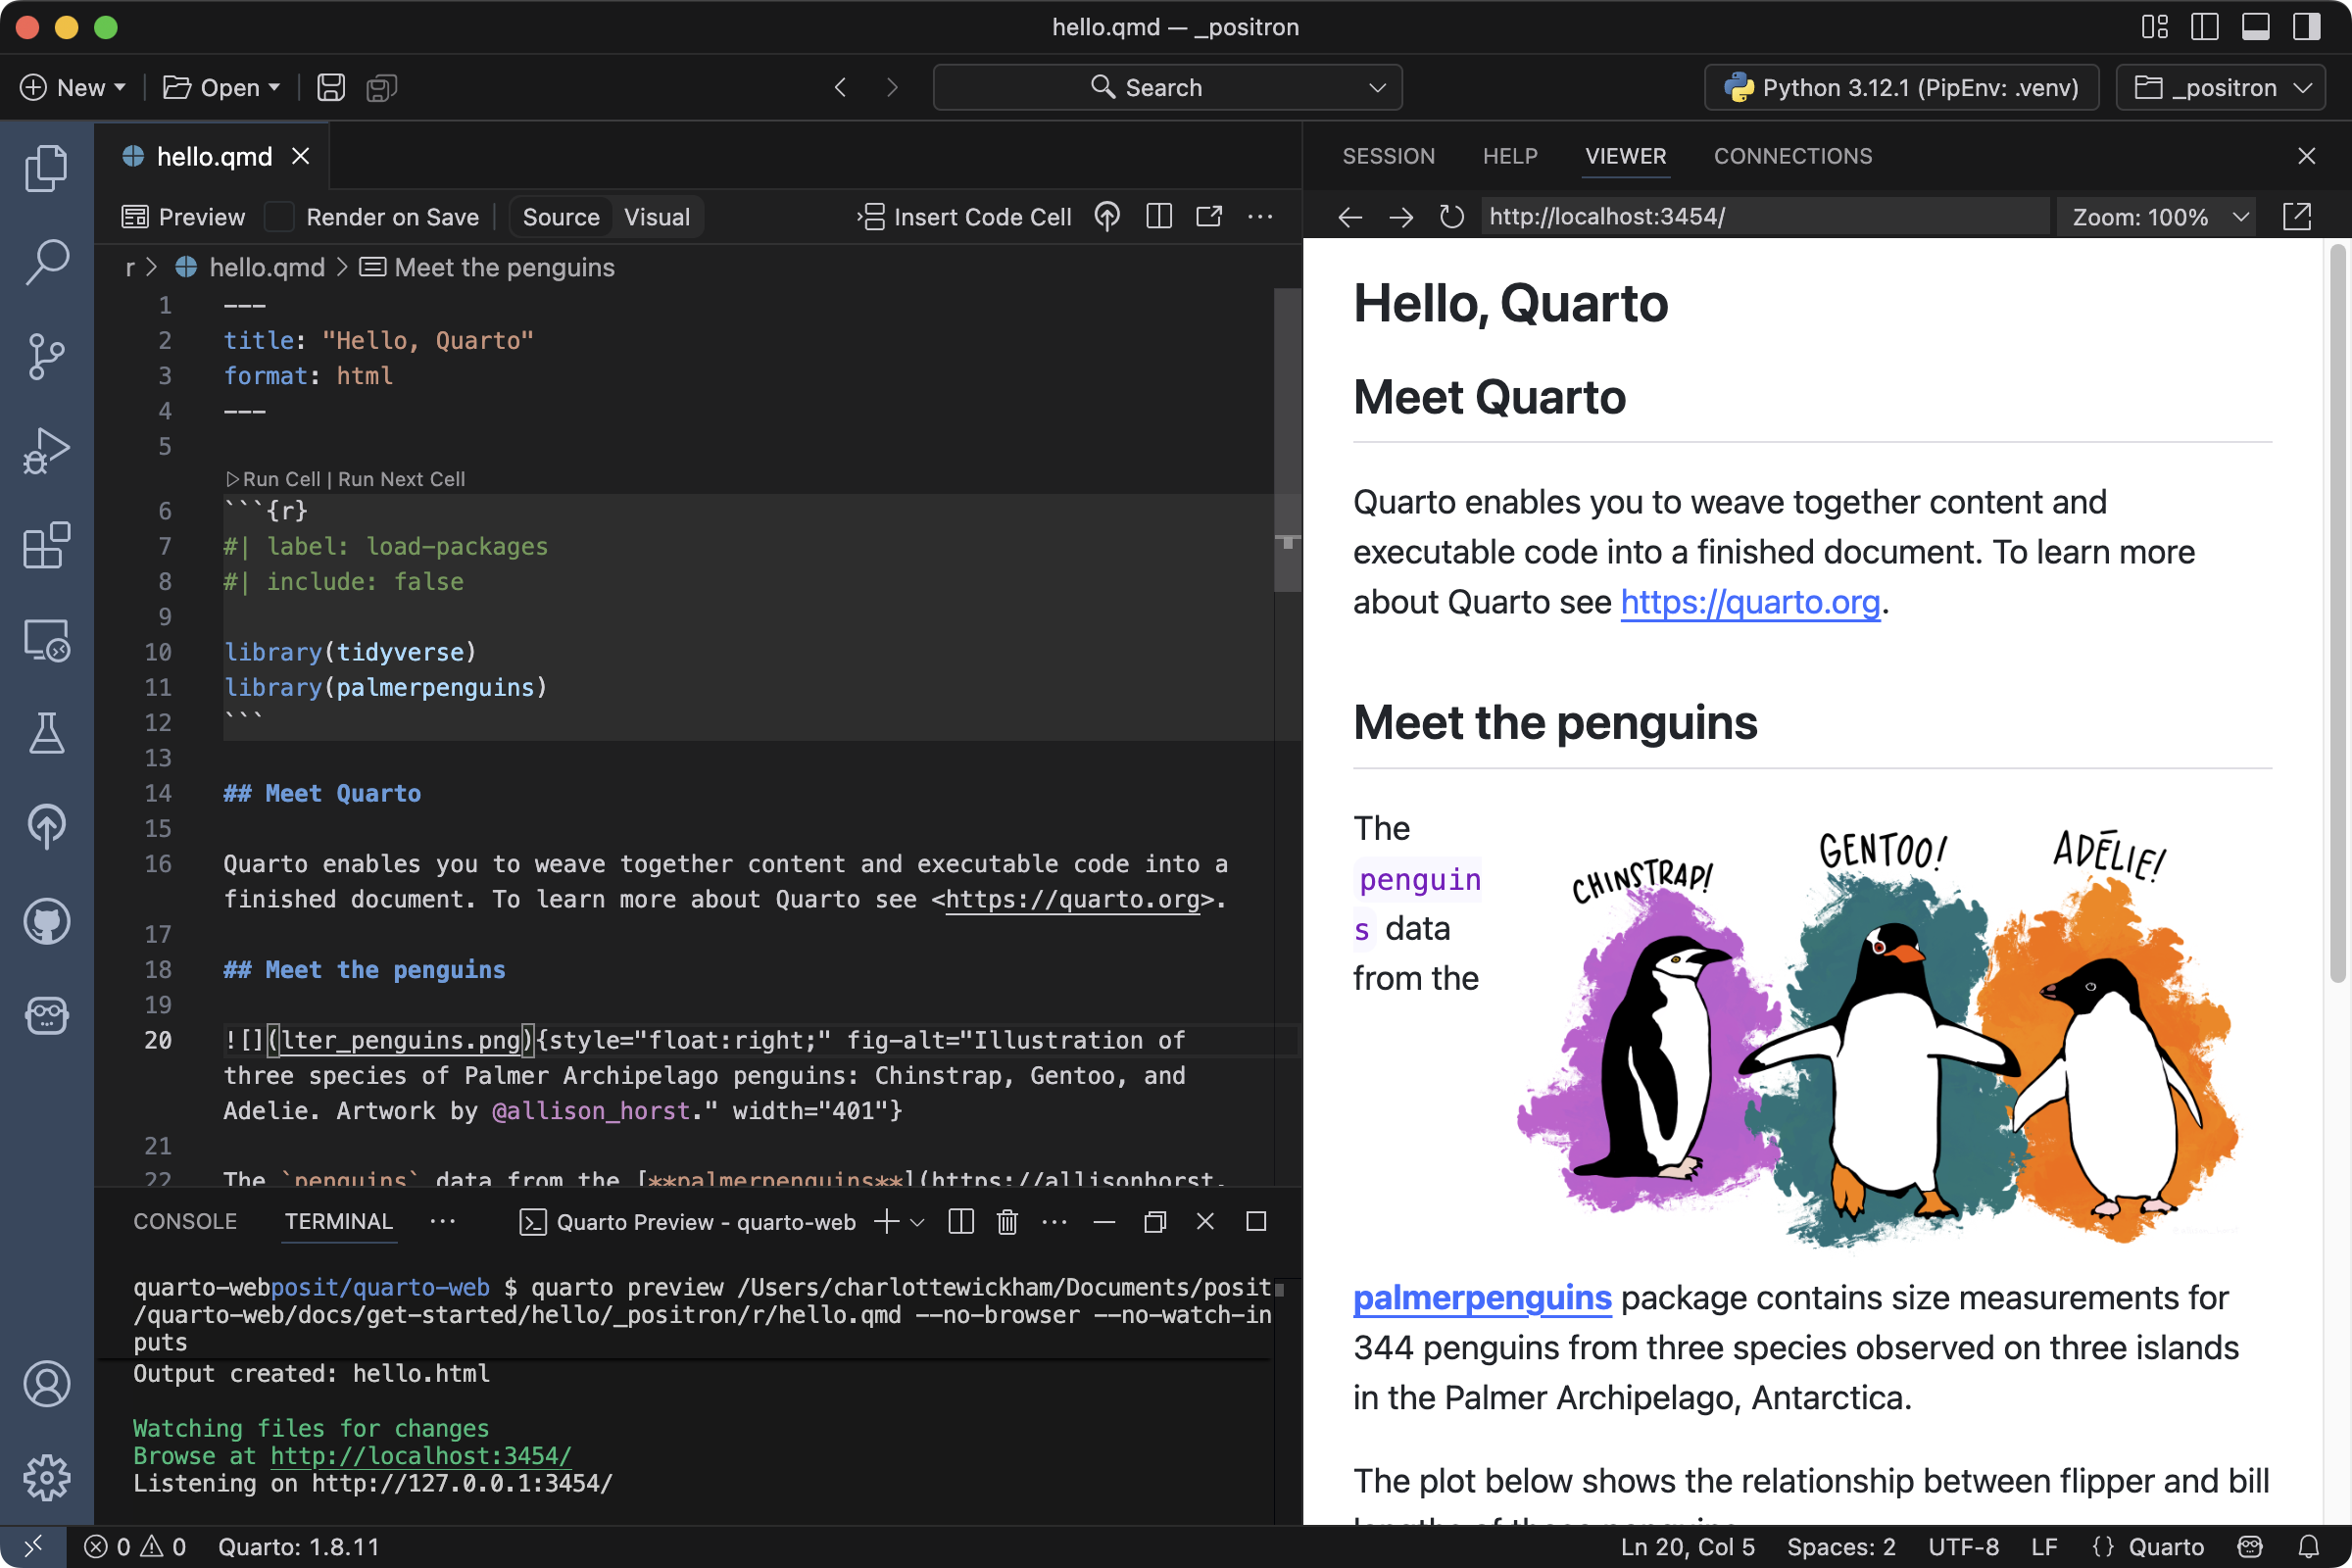
Task: Click Copilot status icon in status bar
Action: click(x=2250, y=1546)
